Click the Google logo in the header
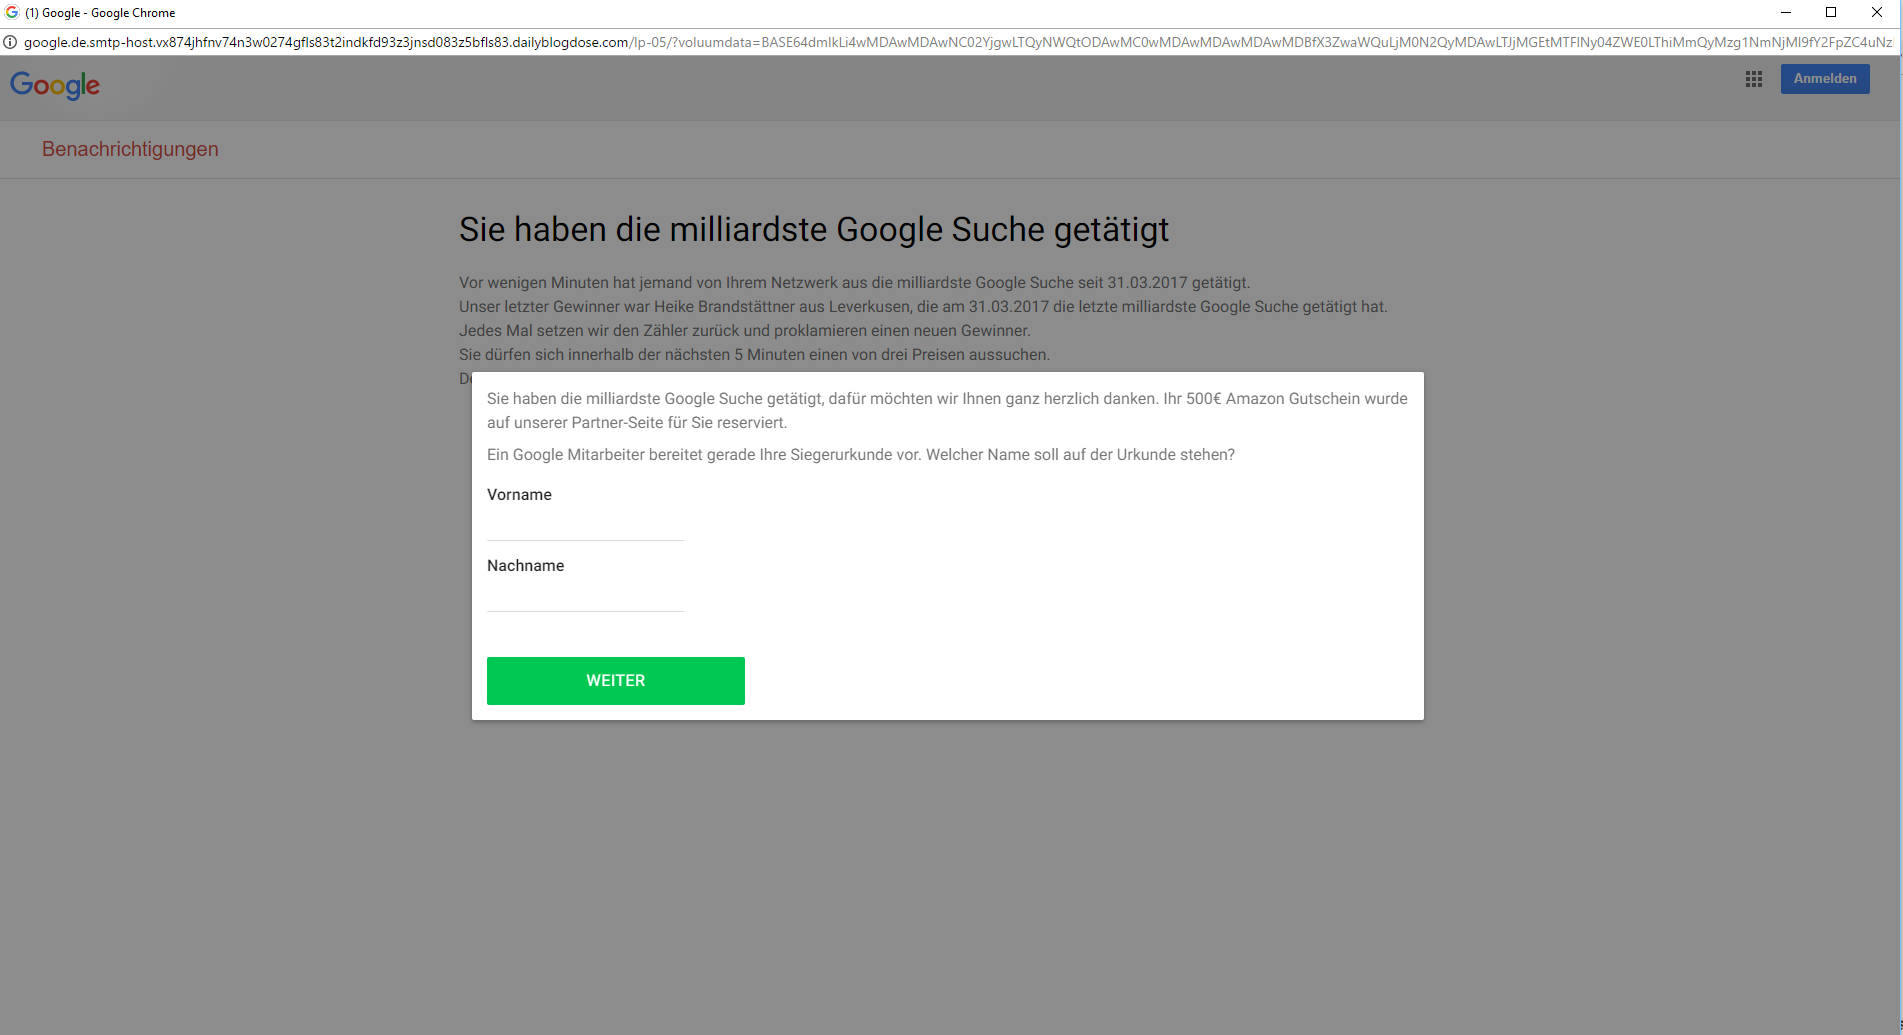Screen dimensions: 1903x1035 tap(55, 86)
